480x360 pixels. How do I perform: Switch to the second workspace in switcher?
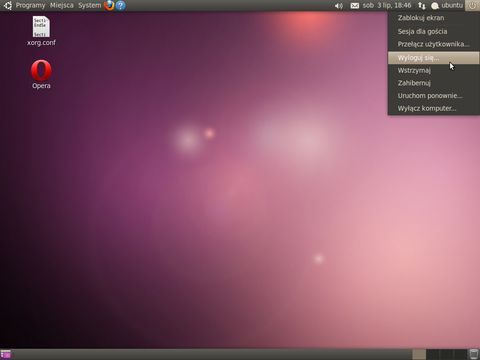tap(433, 354)
